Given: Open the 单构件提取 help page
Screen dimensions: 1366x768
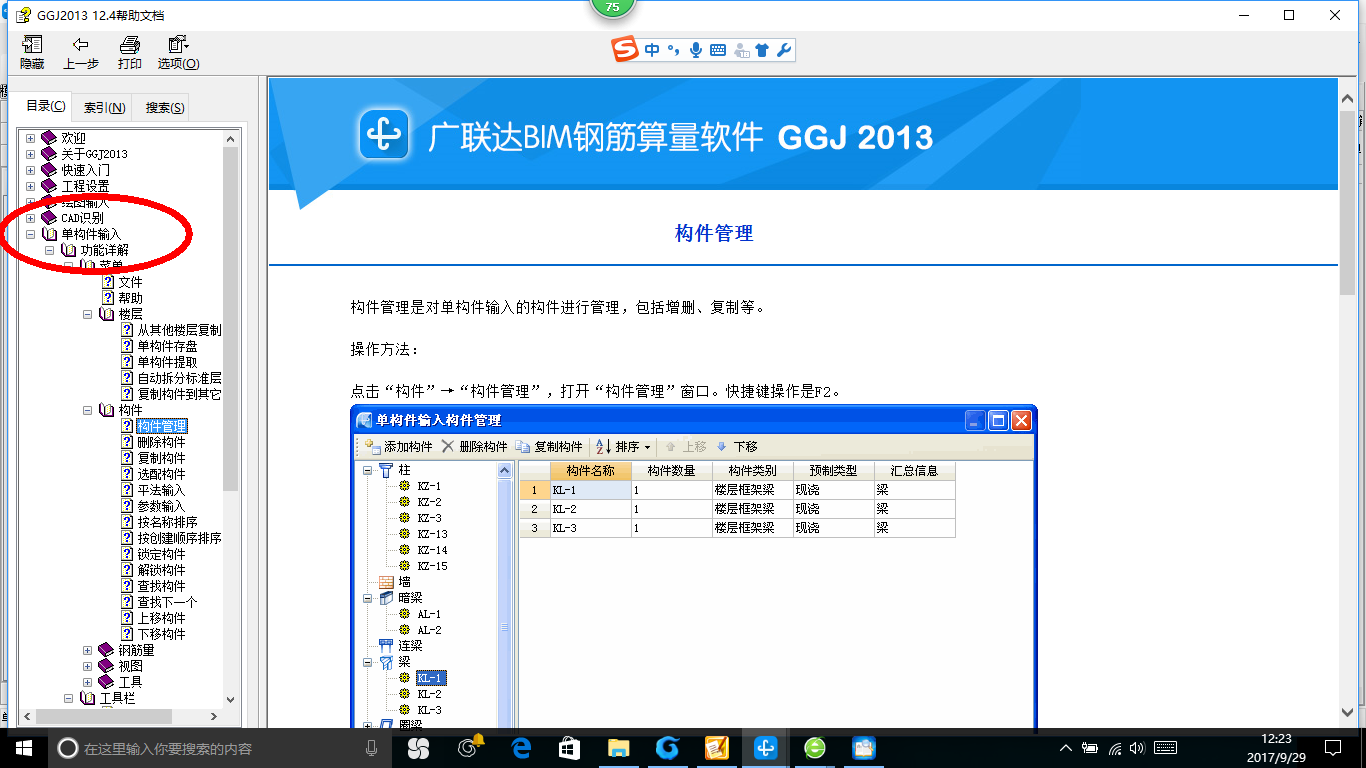Looking at the screenshot, I should point(167,362).
